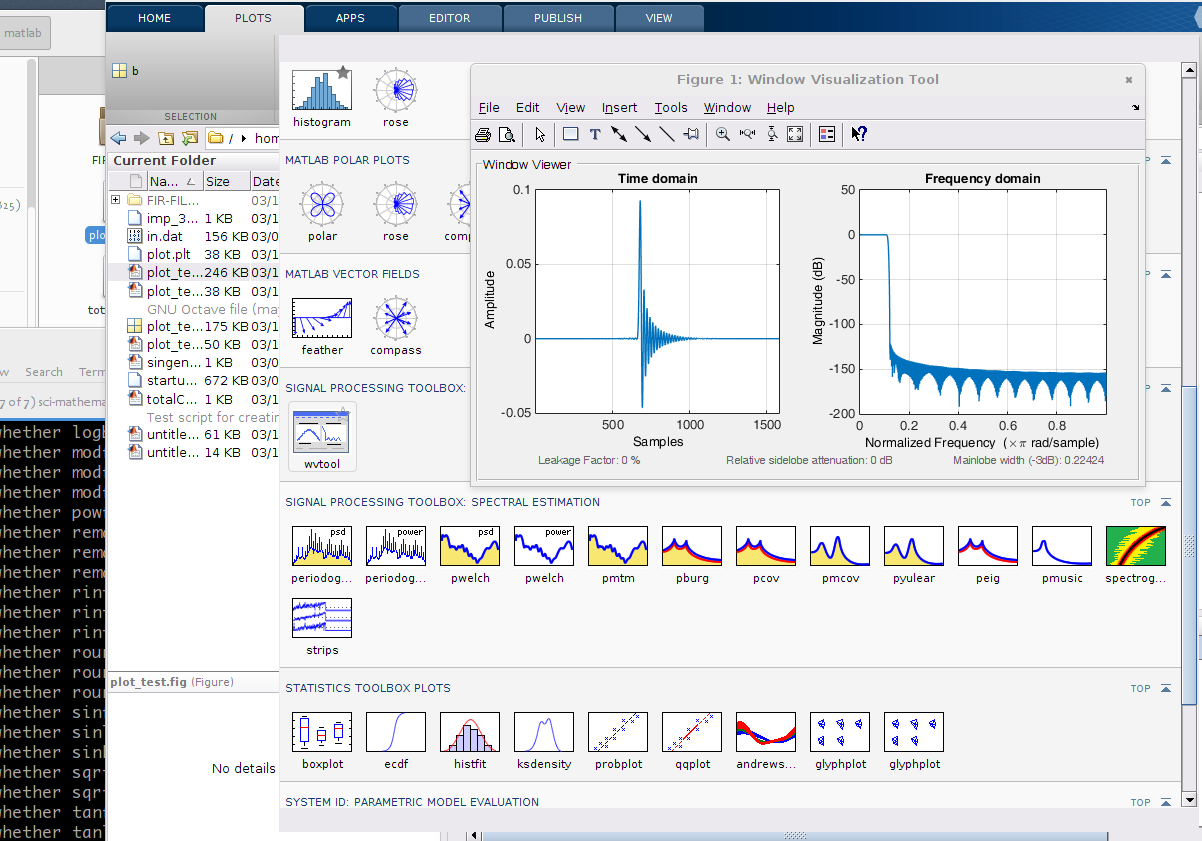
Task: Open Print Preview from figure toolbar
Action: (x=507, y=134)
